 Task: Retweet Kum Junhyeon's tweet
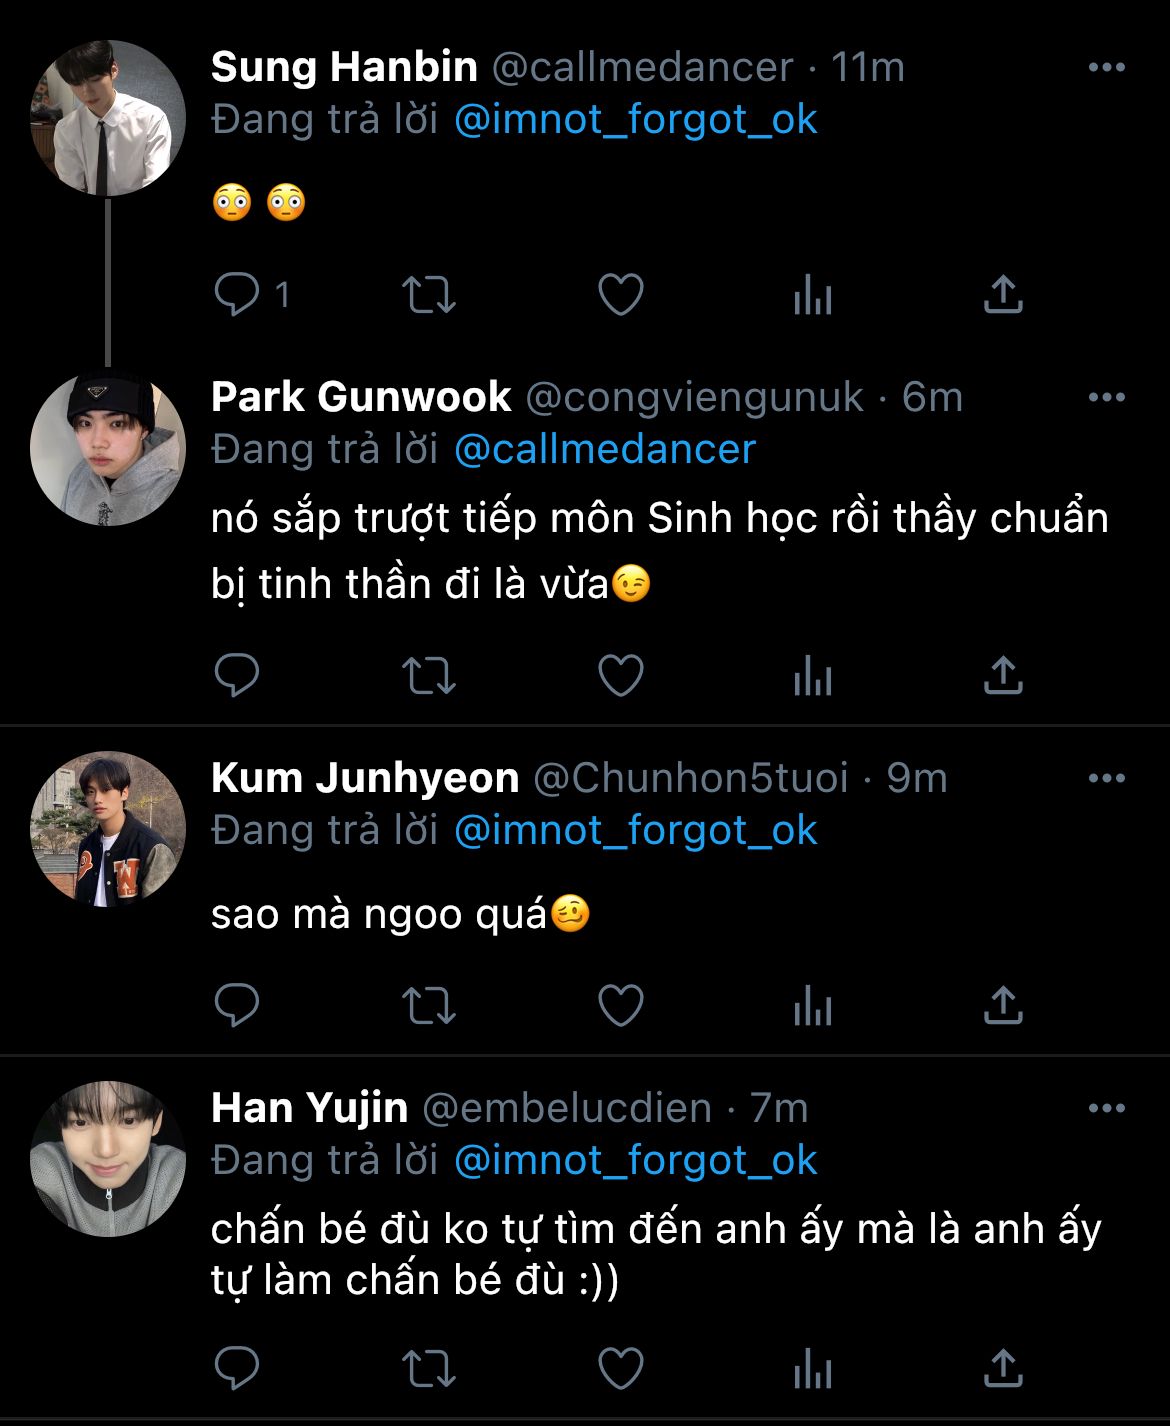pos(428,1006)
